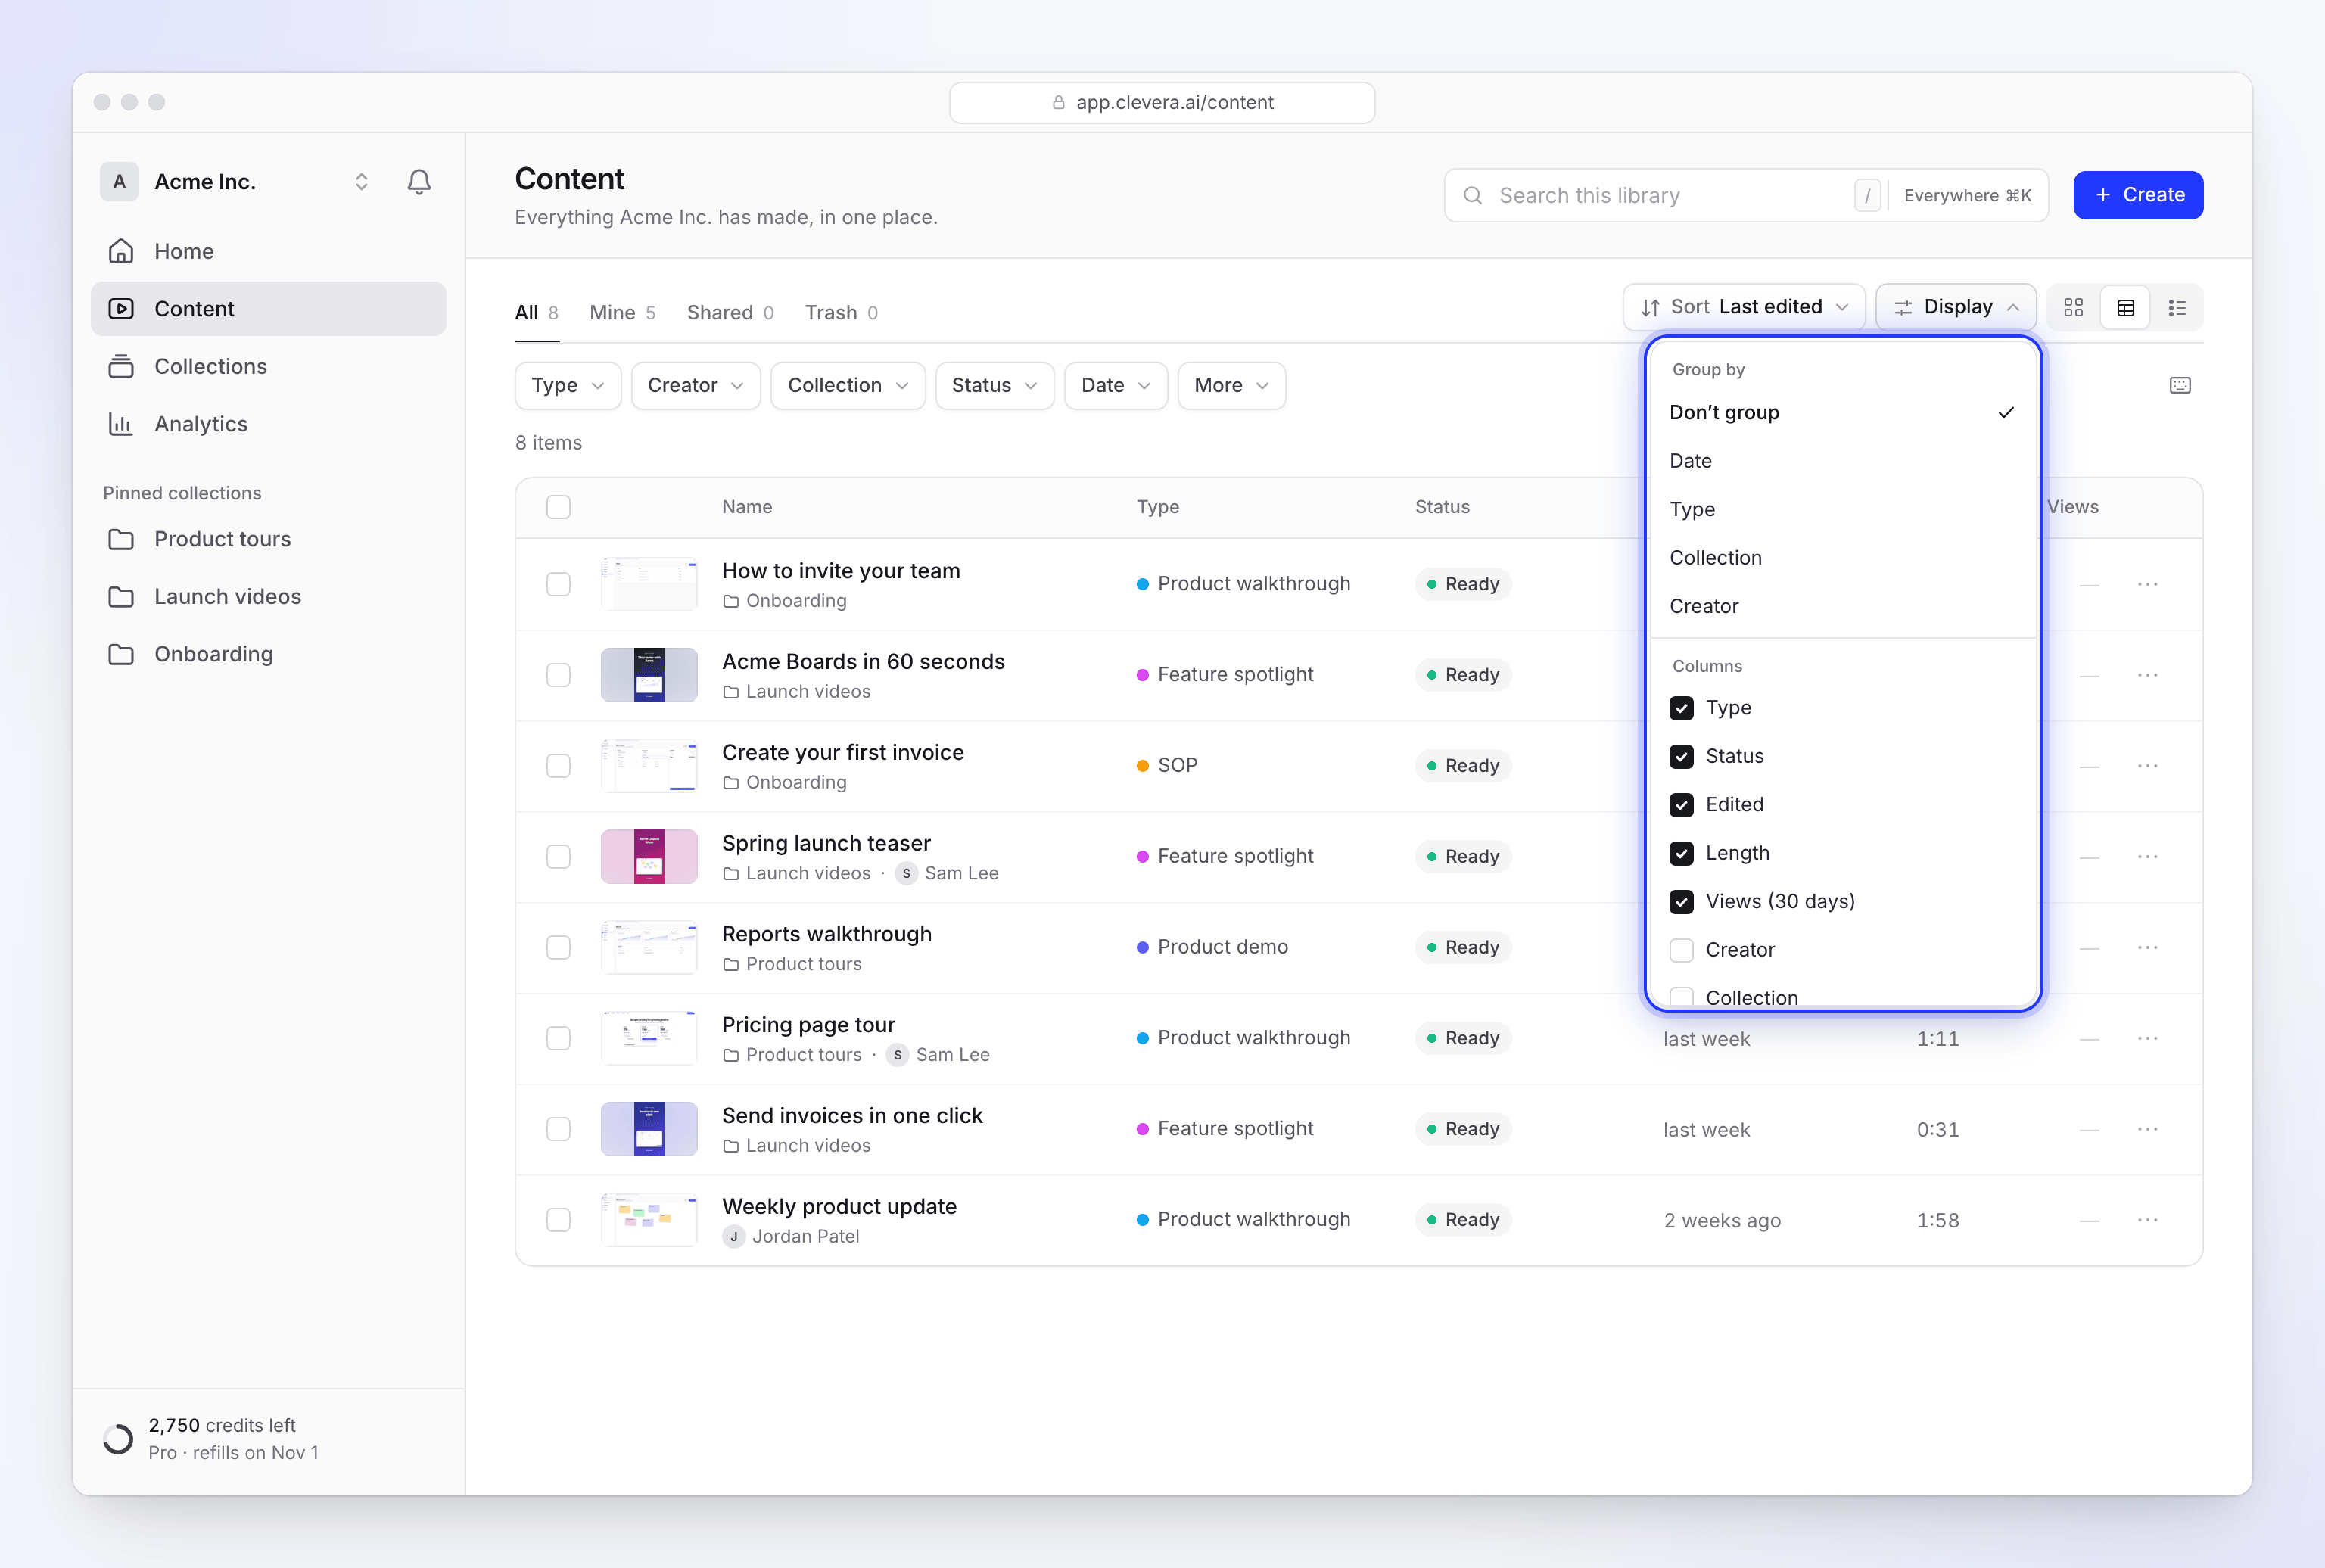Switch to list view
This screenshot has height=1568, width=2325.
coord(2177,307)
